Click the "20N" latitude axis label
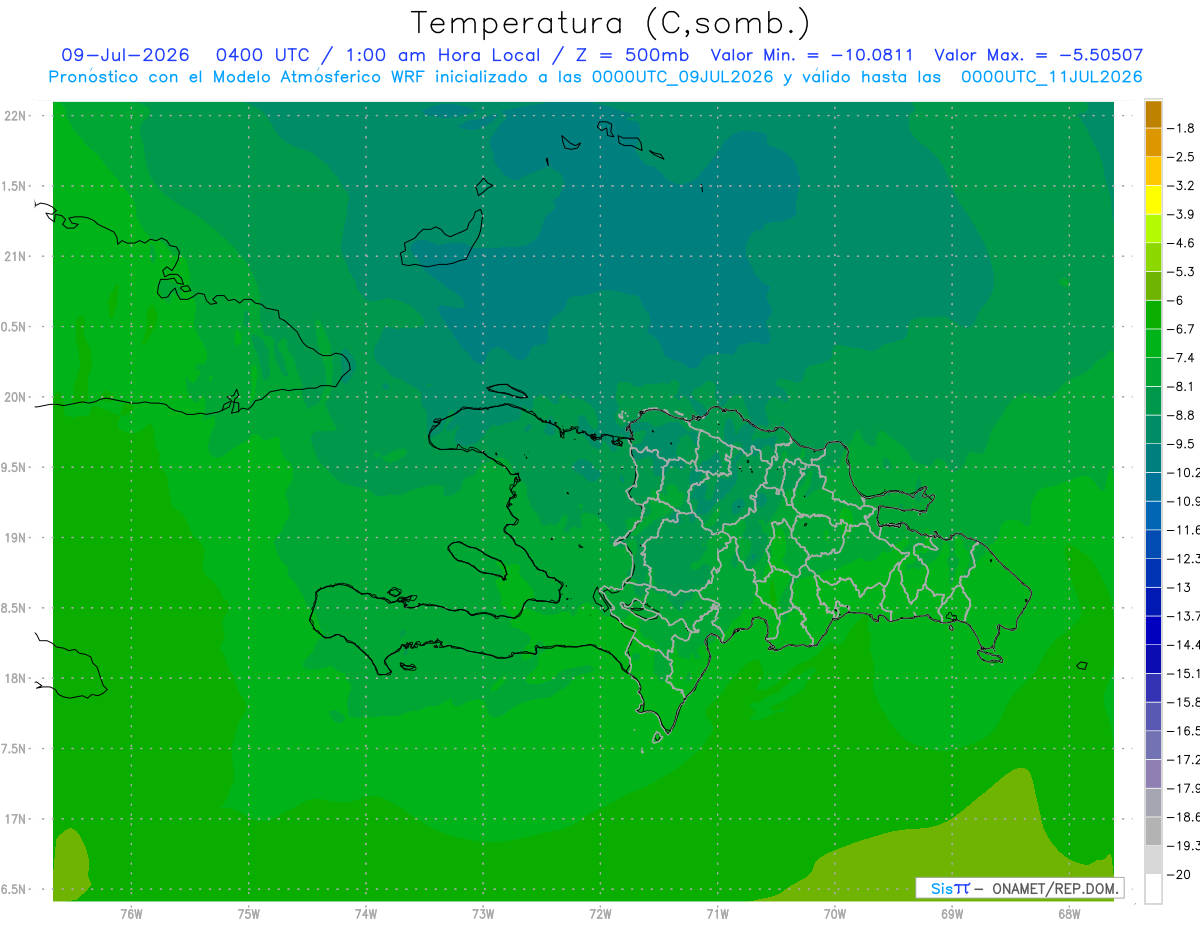1200x927 pixels. [16, 397]
